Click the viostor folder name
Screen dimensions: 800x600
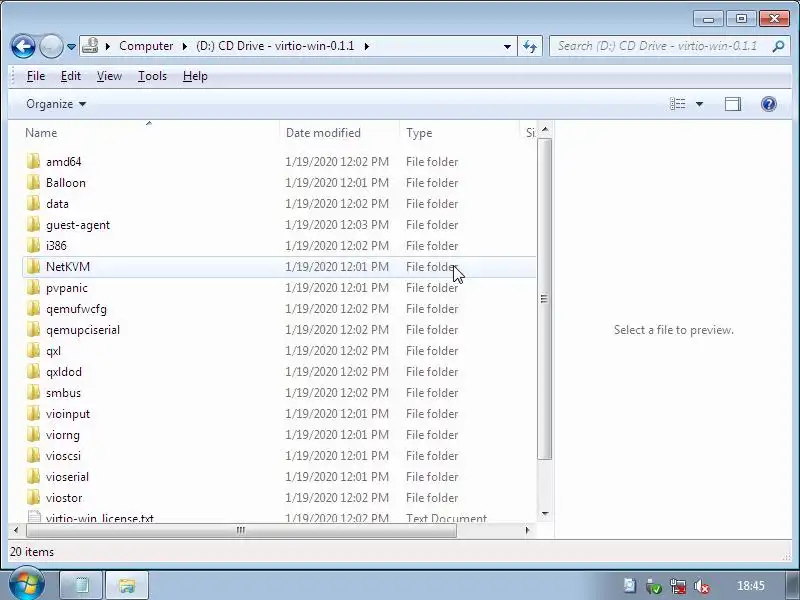point(64,497)
